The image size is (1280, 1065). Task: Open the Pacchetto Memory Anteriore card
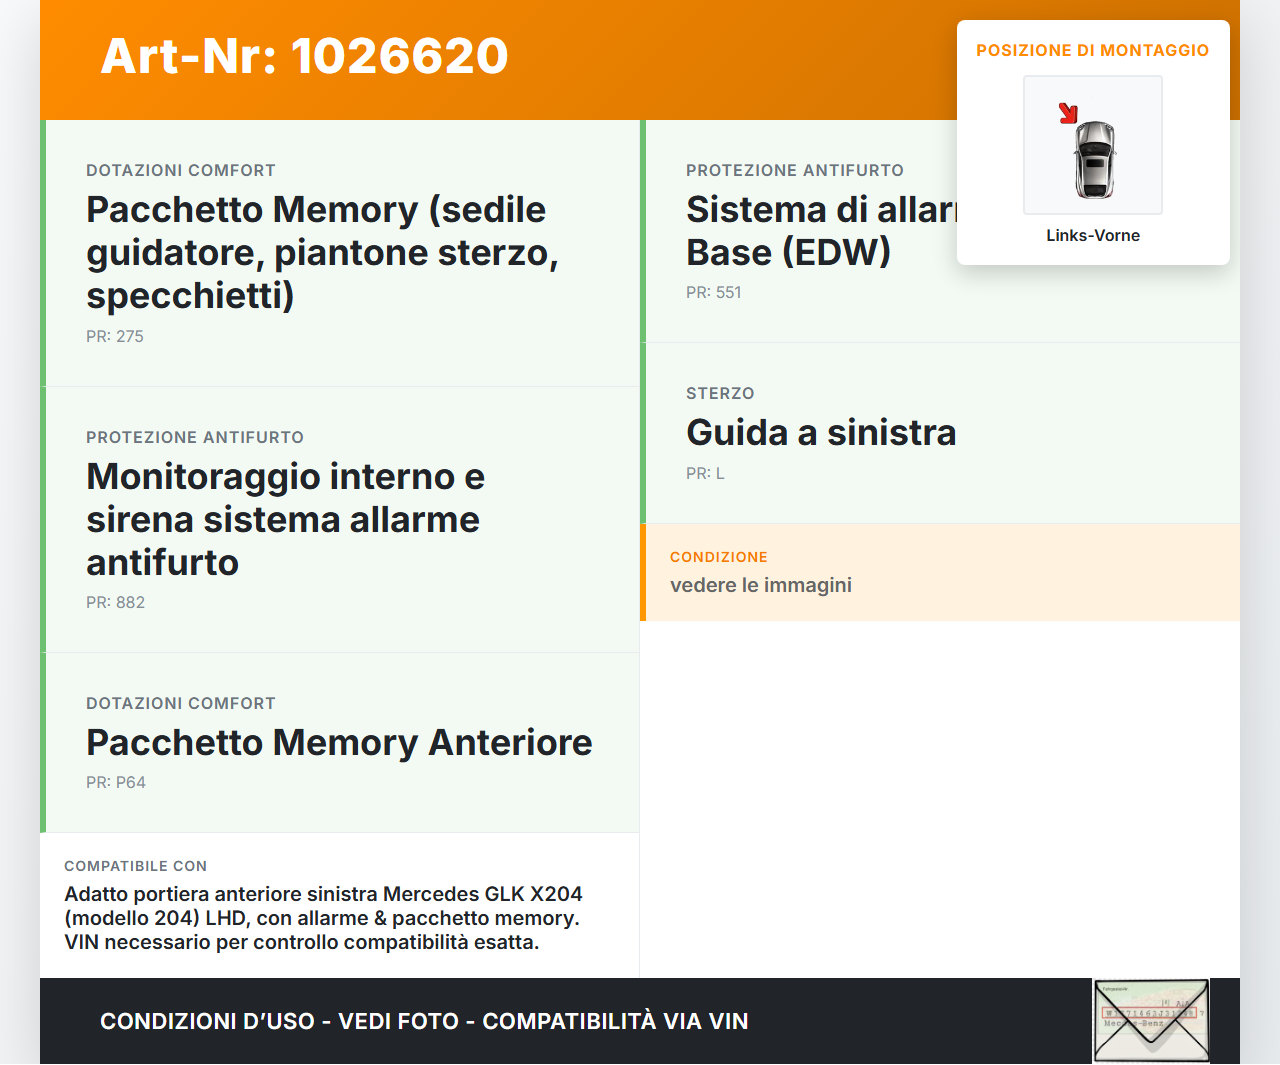339,743
